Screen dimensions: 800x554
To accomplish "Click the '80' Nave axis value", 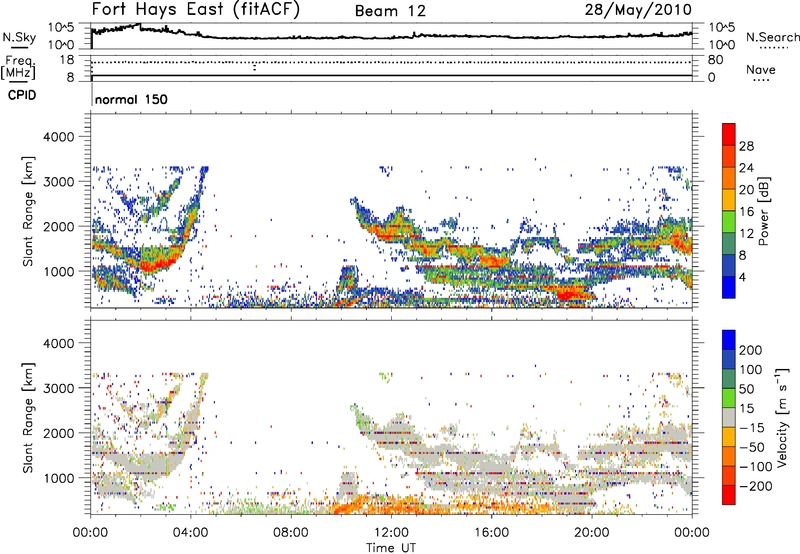I will pyautogui.click(x=715, y=60).
